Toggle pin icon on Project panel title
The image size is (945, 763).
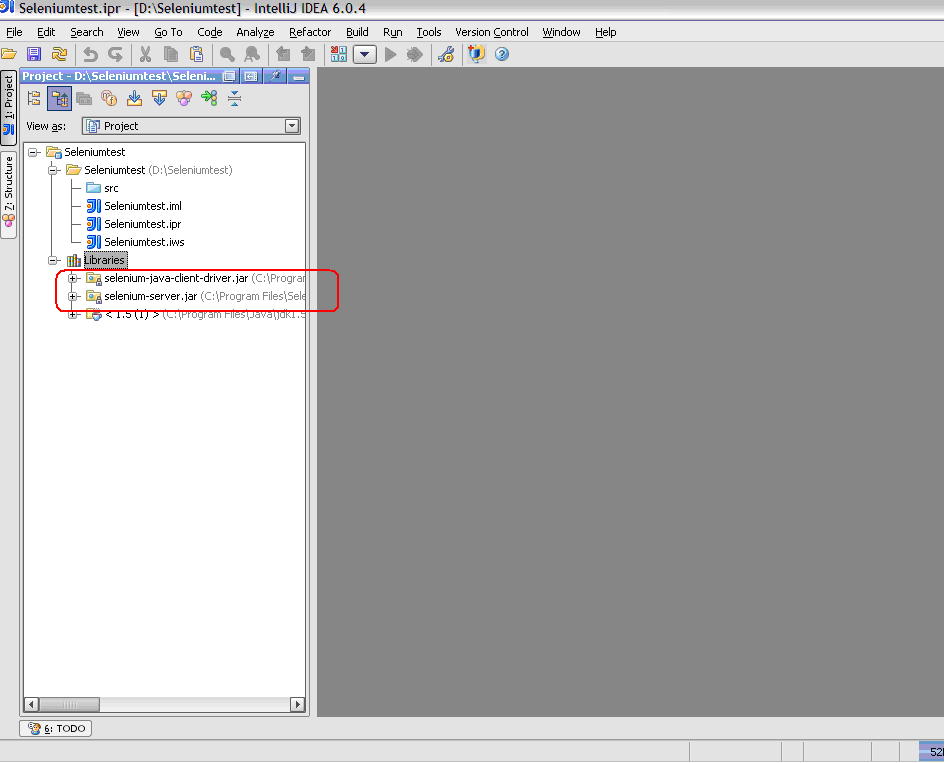tap(275, 76)
